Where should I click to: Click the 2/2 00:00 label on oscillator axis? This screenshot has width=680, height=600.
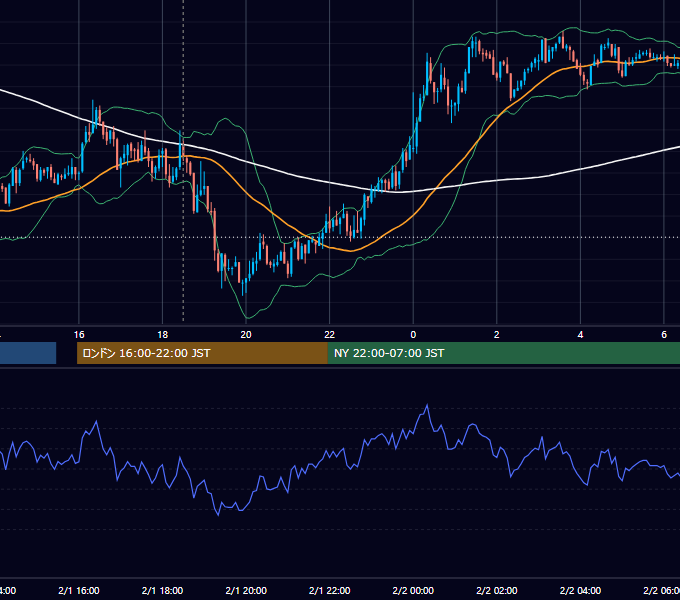[413, 590]
